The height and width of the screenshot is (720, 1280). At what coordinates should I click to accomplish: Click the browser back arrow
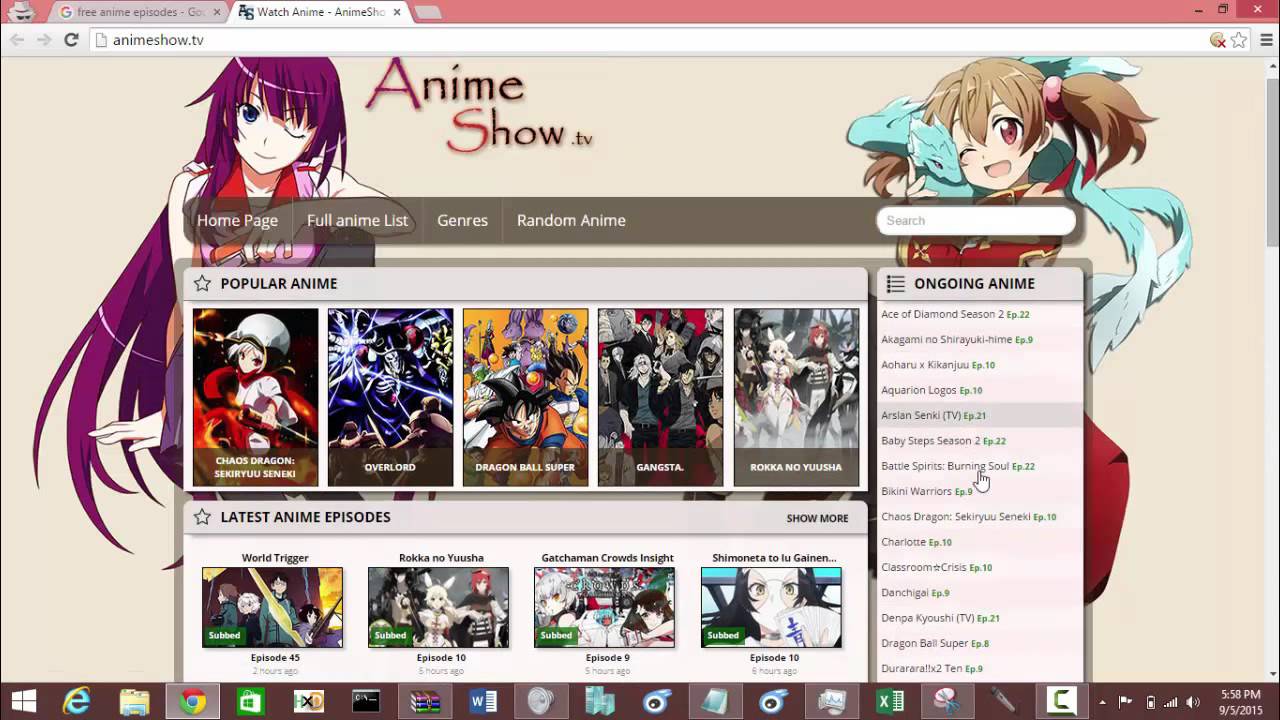(x=17, y=40)
